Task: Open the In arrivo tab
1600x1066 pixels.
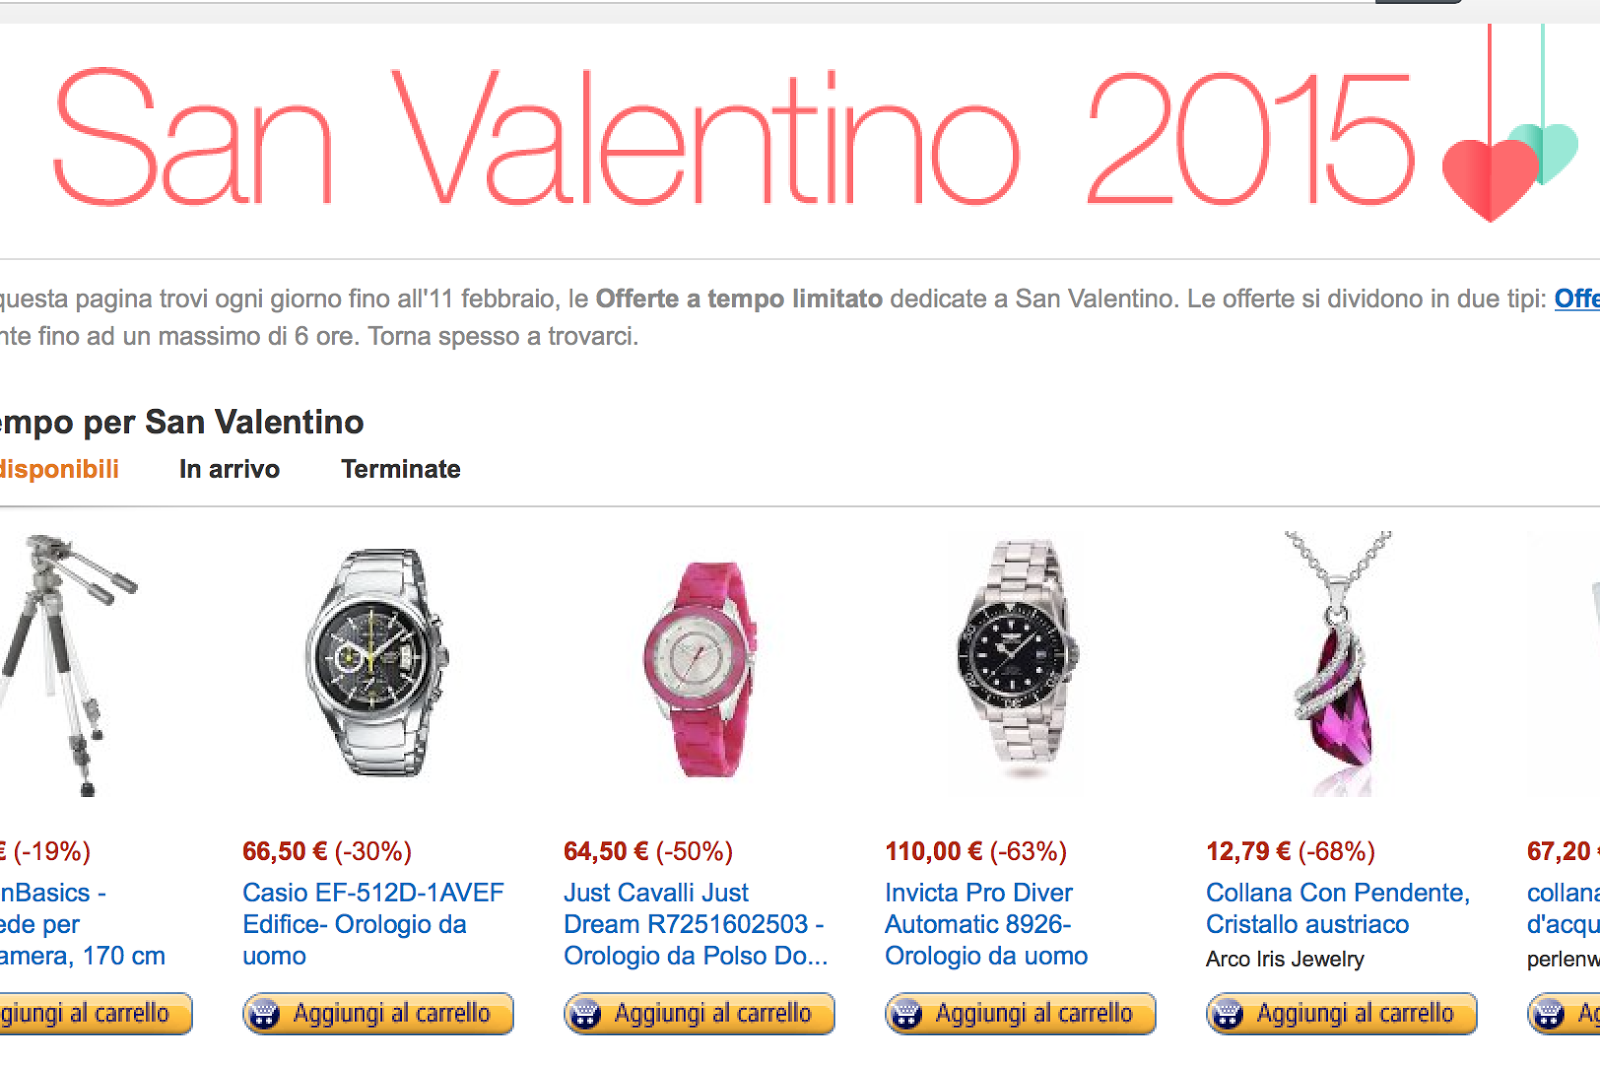Action: (x=229, y=469)
